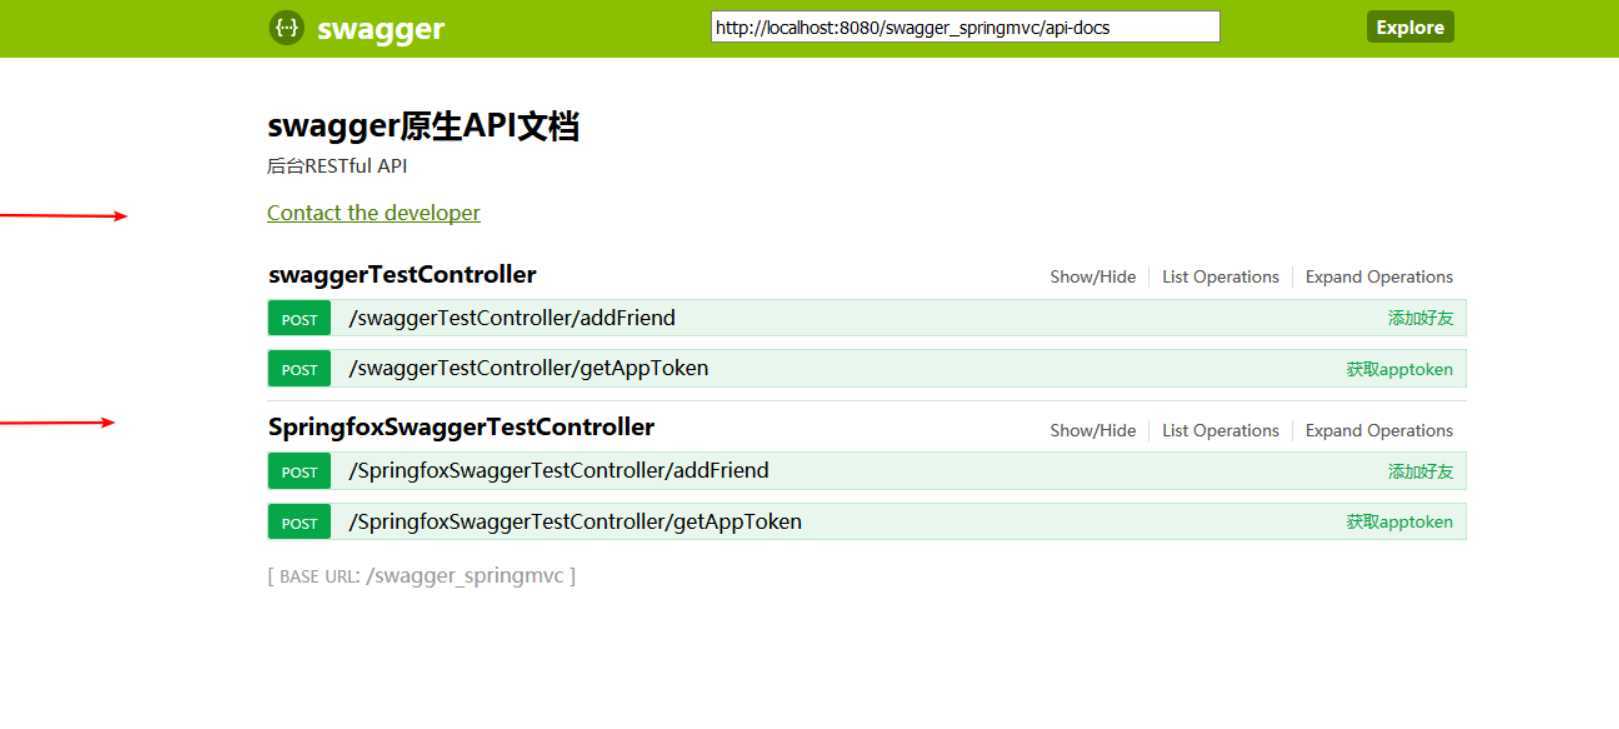Click the Explore button
Image resolution: width=1619 pixels, height=729 pixels.
click(x=1410, y=27)
